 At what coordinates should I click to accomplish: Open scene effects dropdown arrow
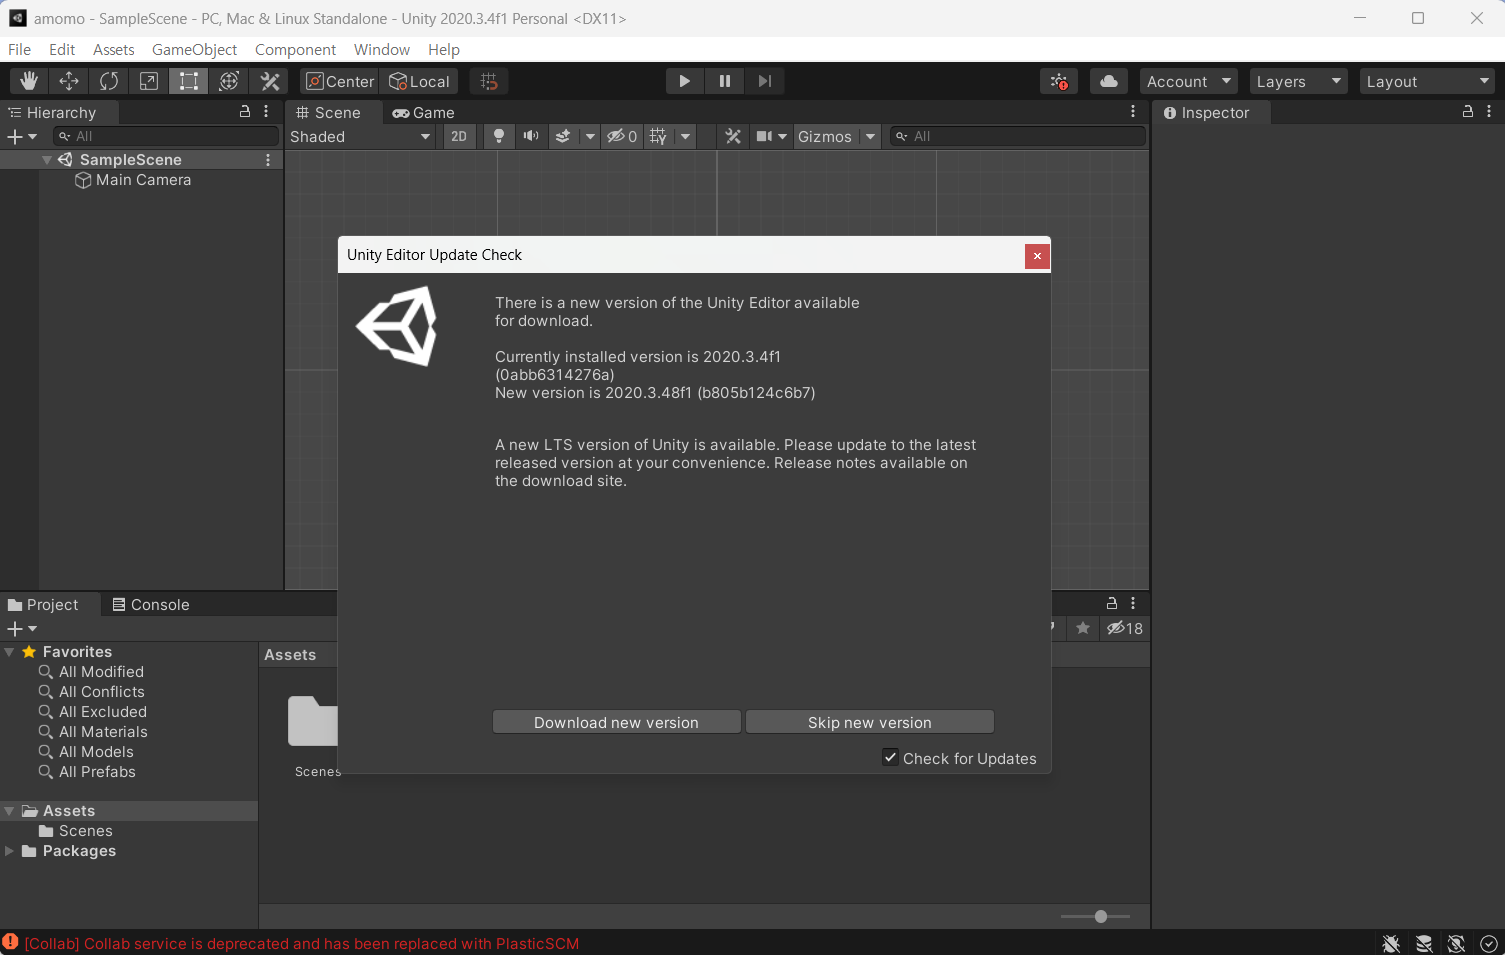pos(590,136)
